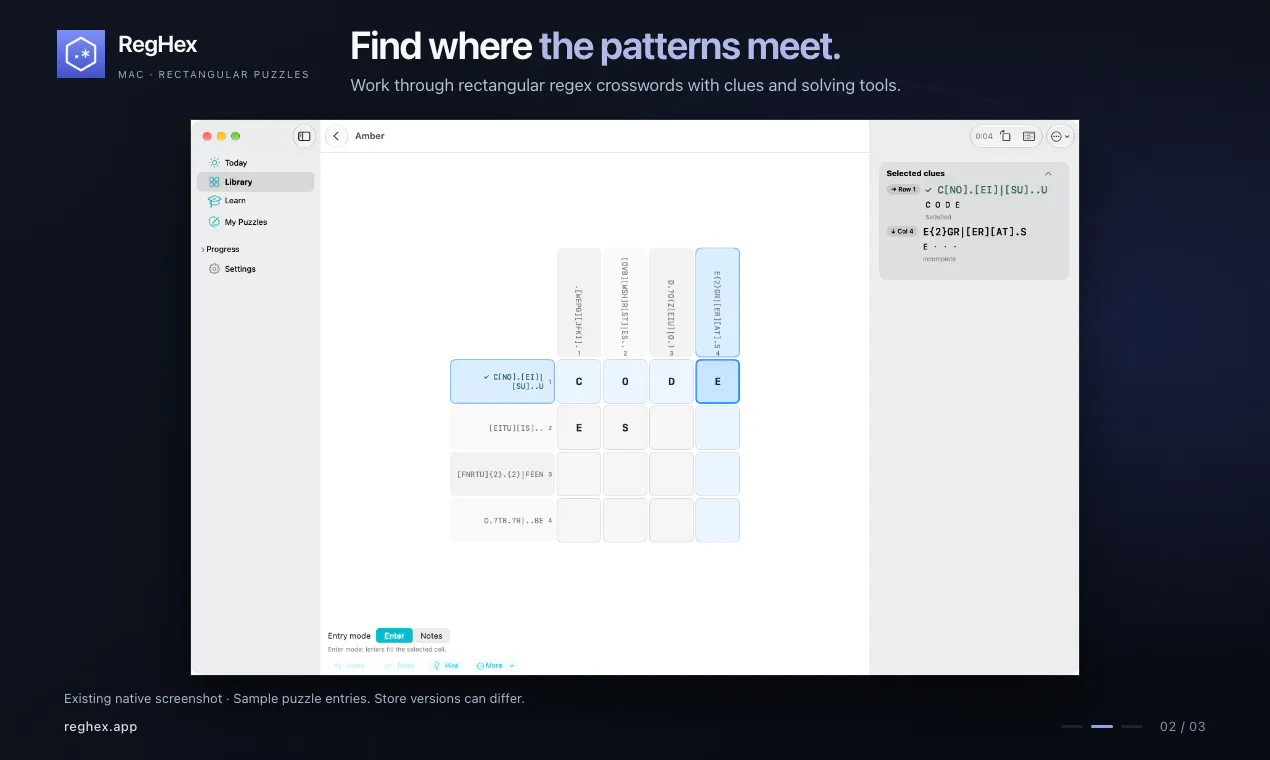
Task: Go back using the chevron beside Amber
Action: (336, 136)
